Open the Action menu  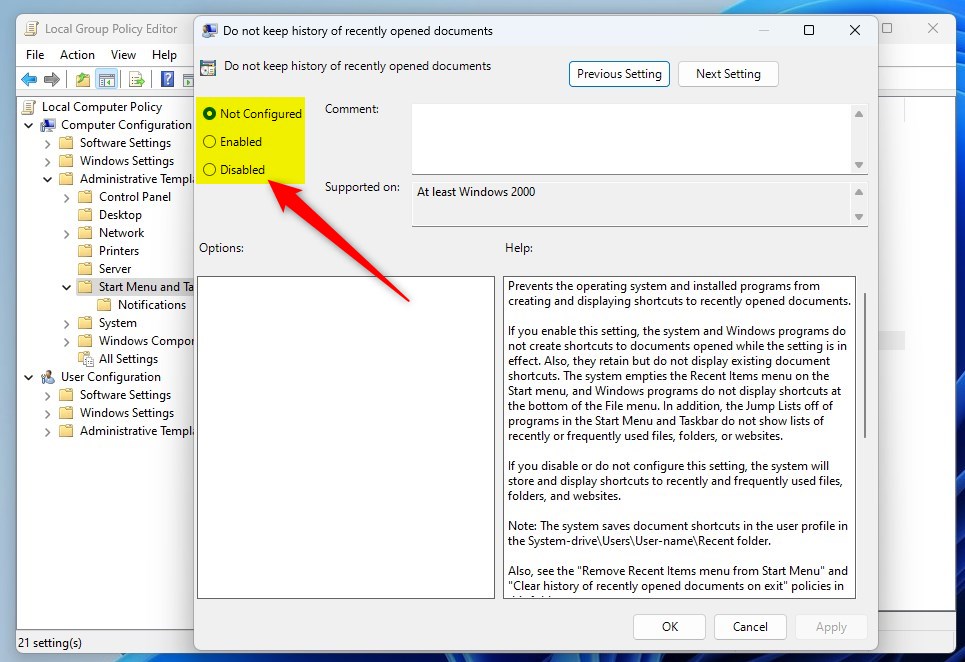[x=77, y=55]
